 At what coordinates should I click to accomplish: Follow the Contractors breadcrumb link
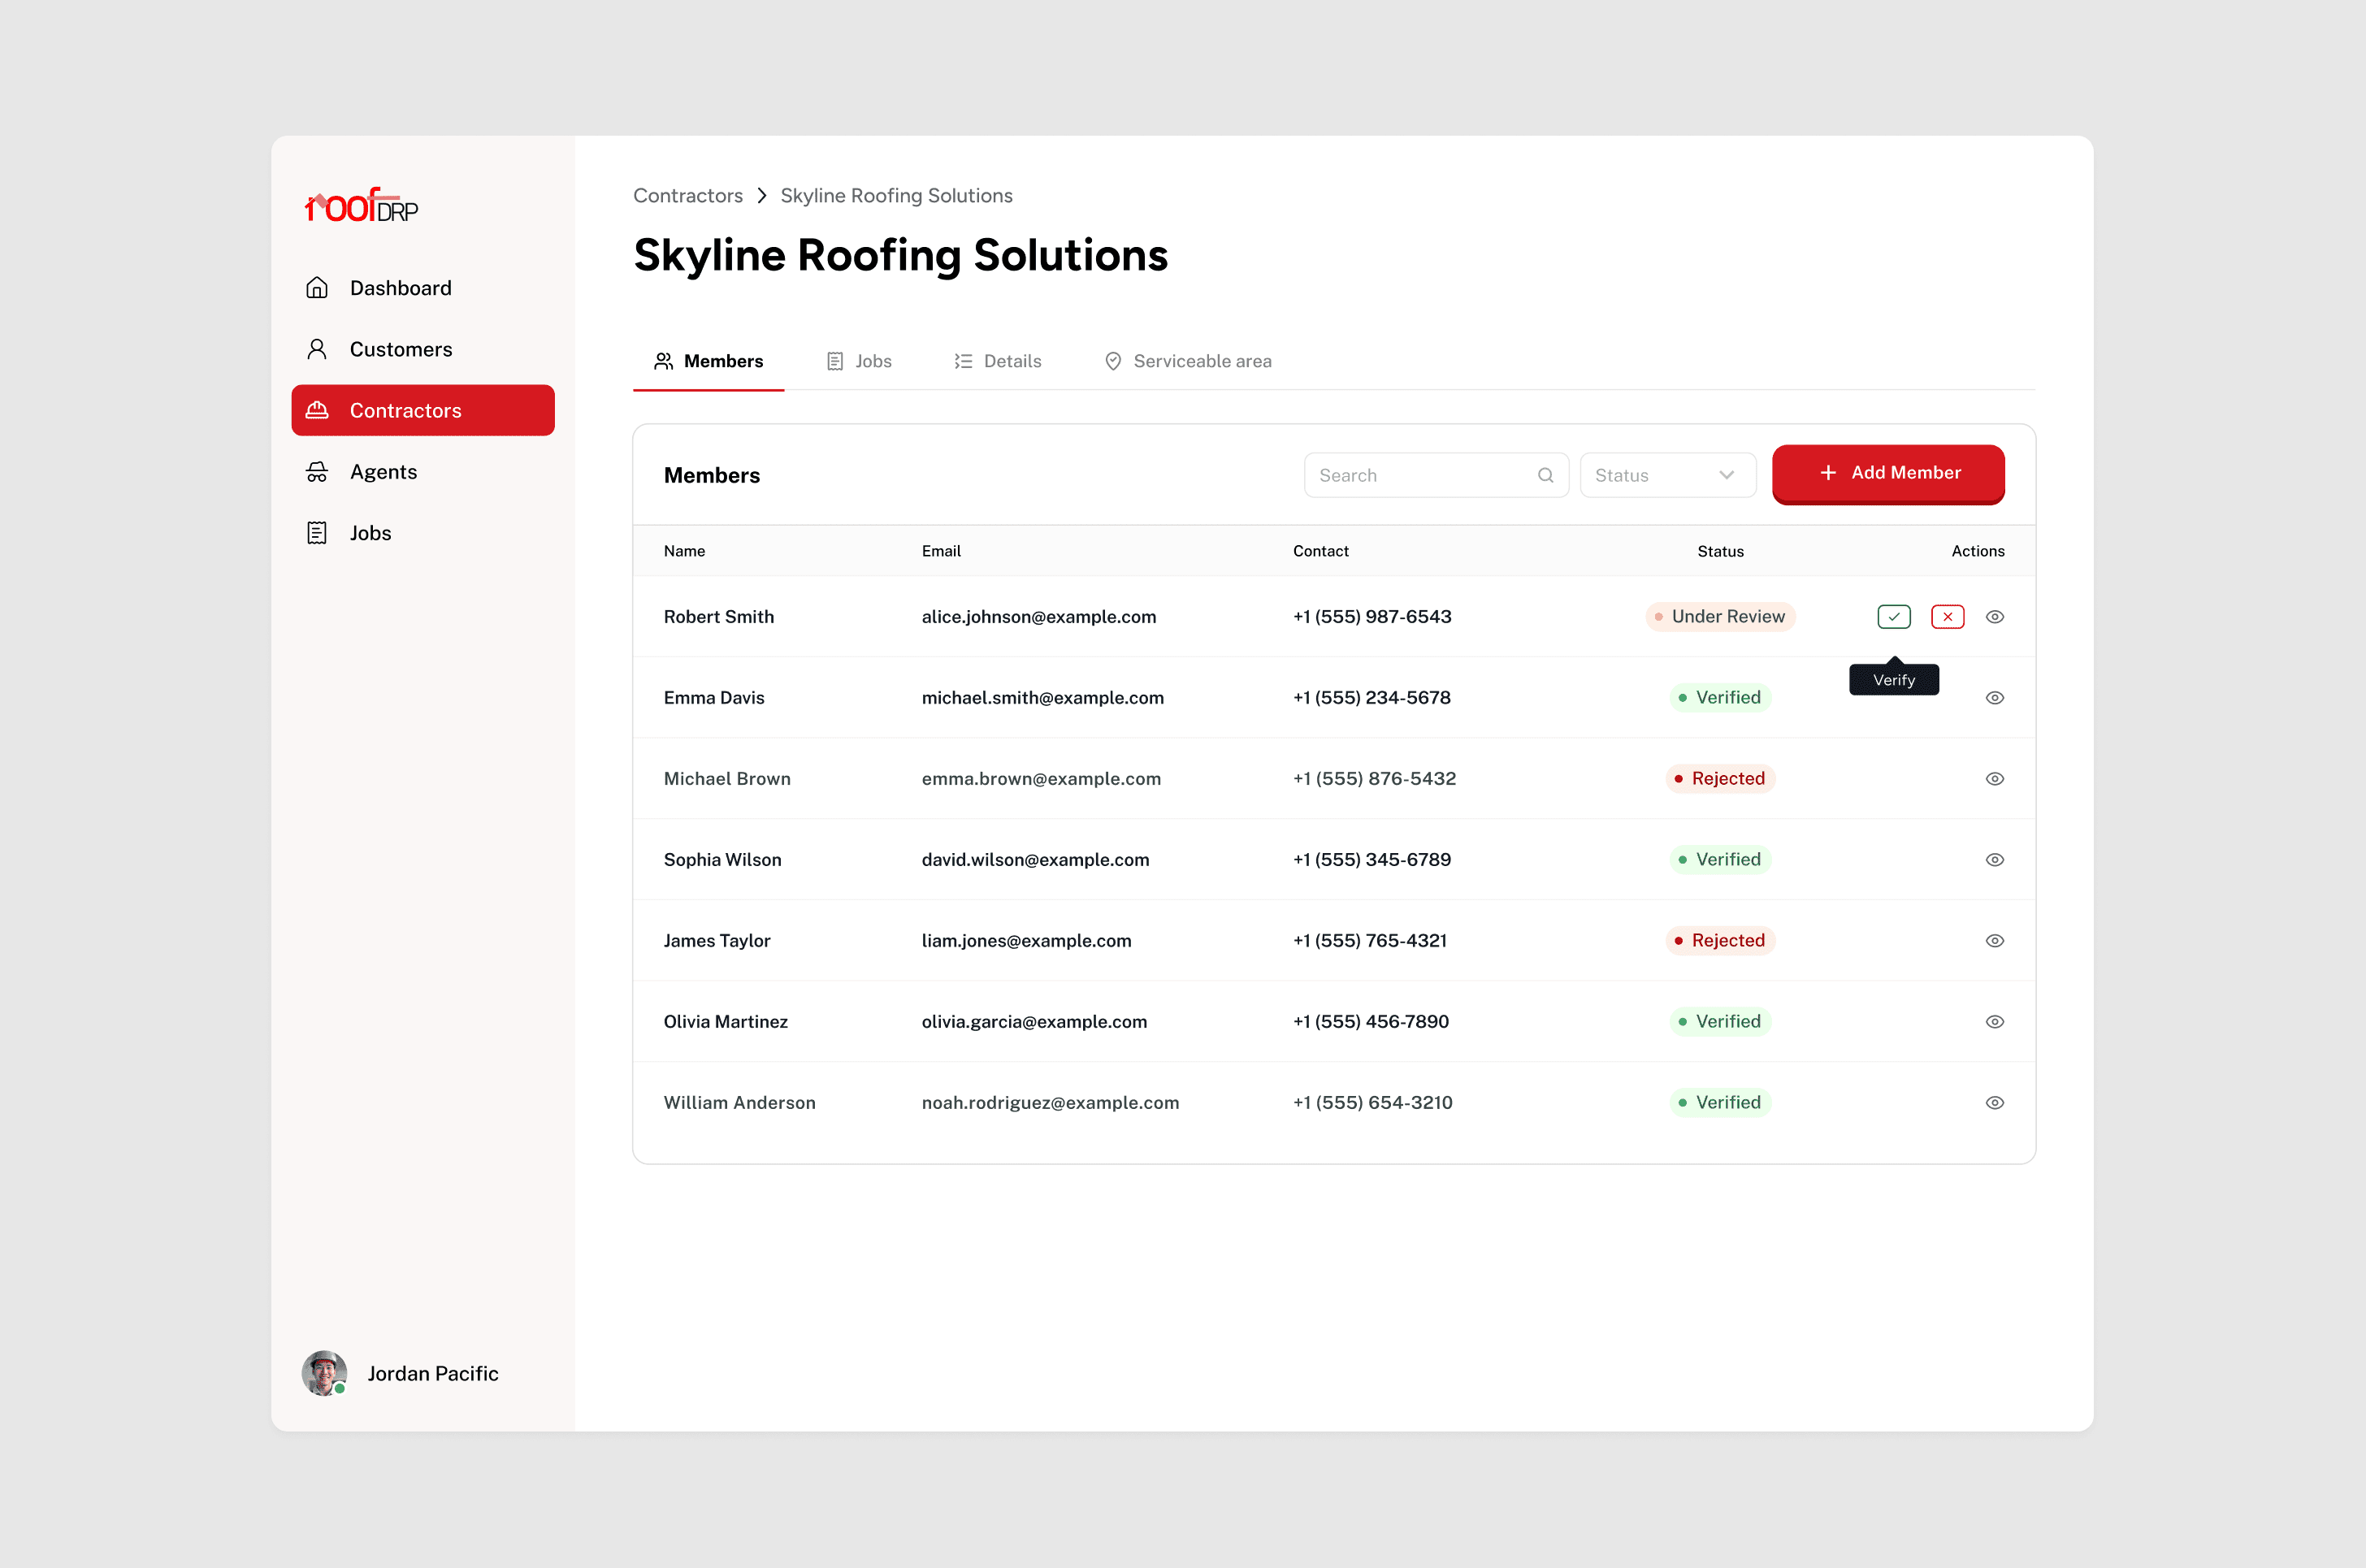point(687,196)
